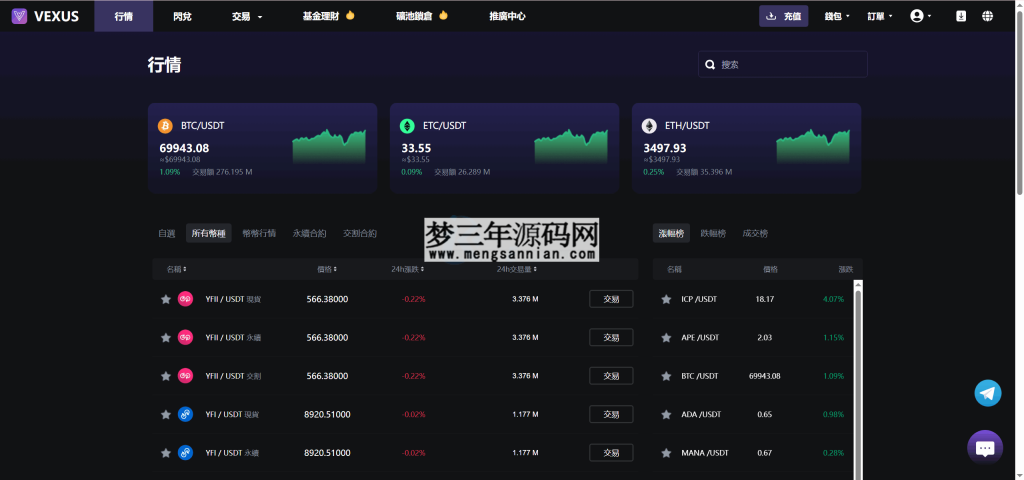The height and width of the screenshot is (480, 1024).
Task: Open 閃兌 flash exchange nav item
Action: coord(183,16)
